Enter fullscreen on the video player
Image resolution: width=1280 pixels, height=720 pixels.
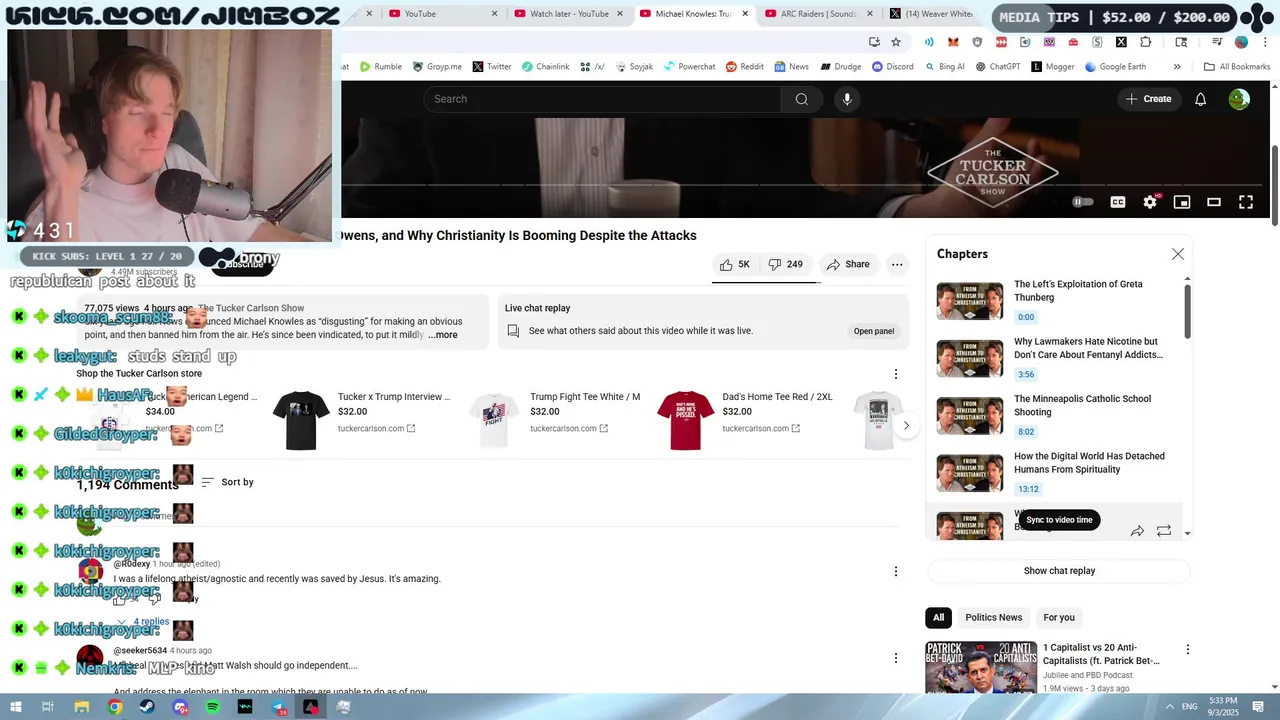tap(1246, 202)
